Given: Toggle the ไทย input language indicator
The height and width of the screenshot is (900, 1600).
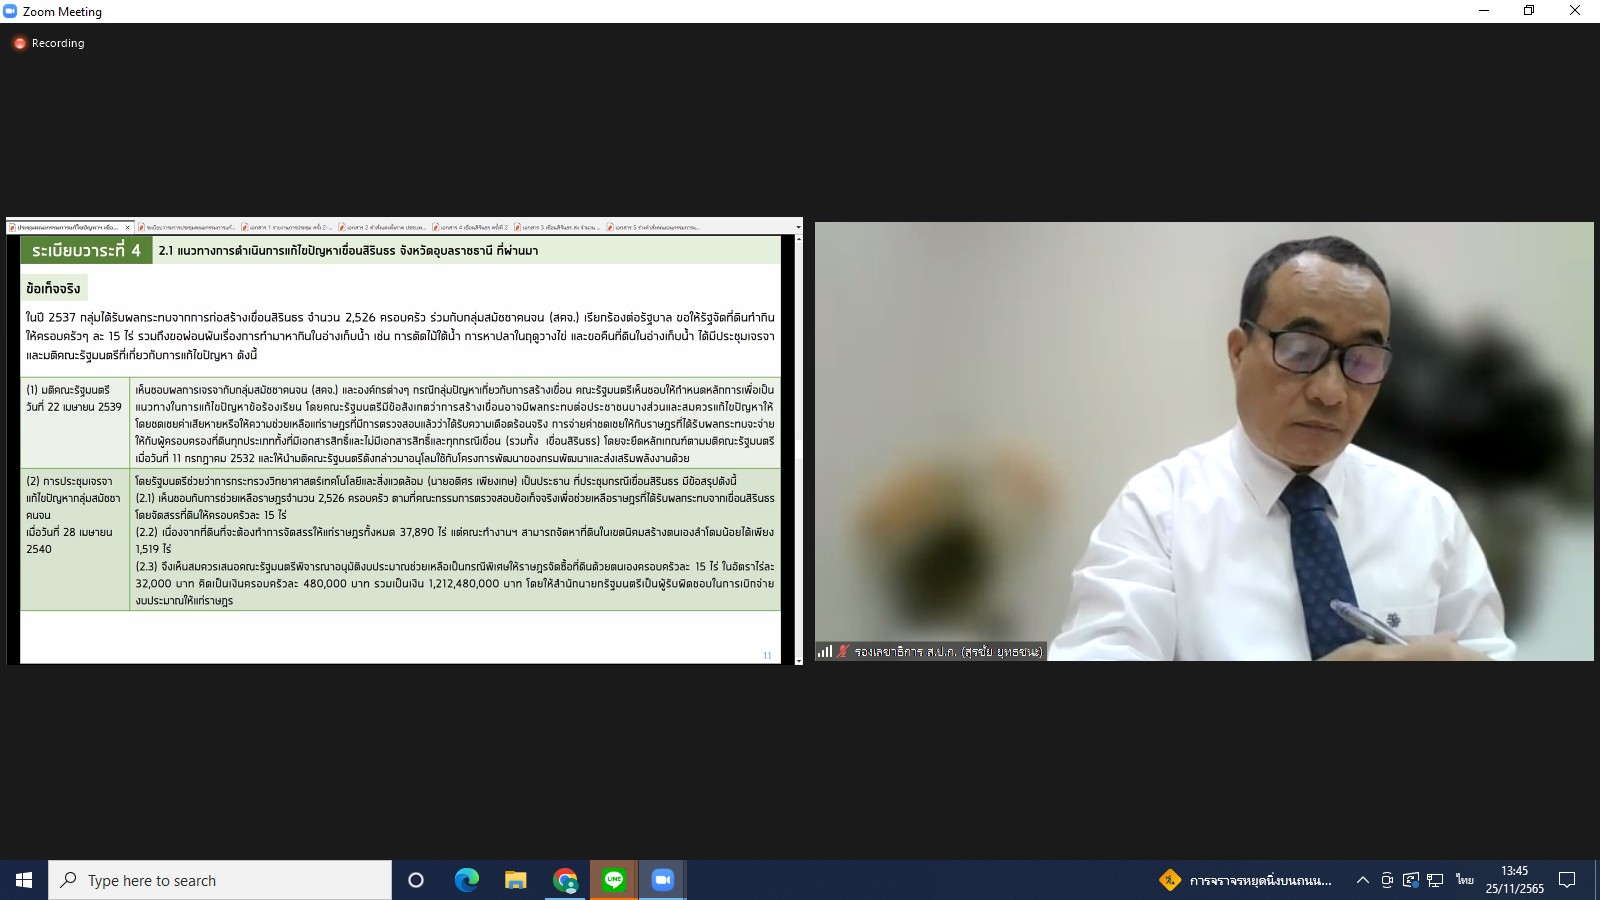Looking at the screenshot, I should (x=1465, y=880).
